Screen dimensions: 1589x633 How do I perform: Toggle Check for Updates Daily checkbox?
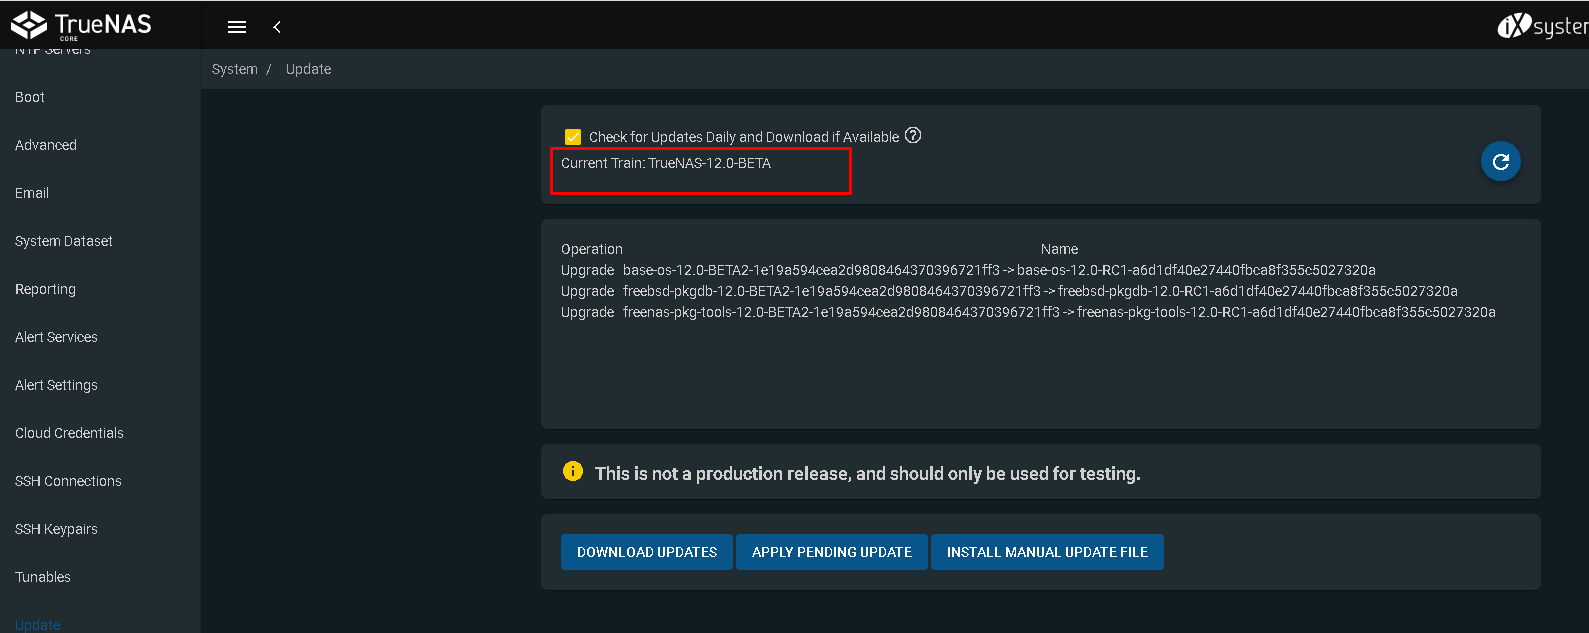click(x=573, y=137)
